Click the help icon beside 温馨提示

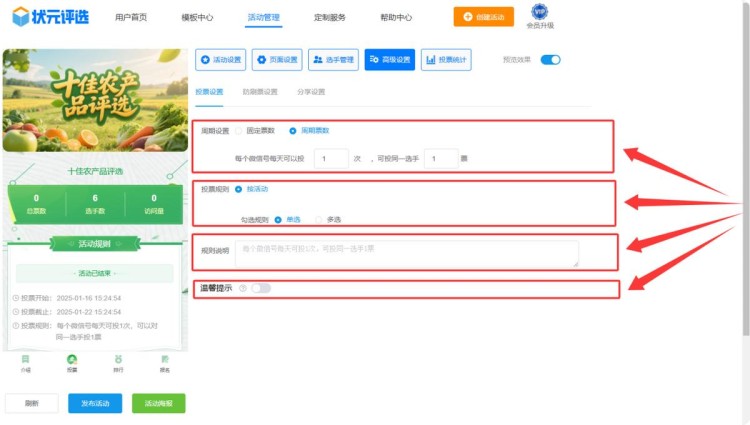pos(242,288)
